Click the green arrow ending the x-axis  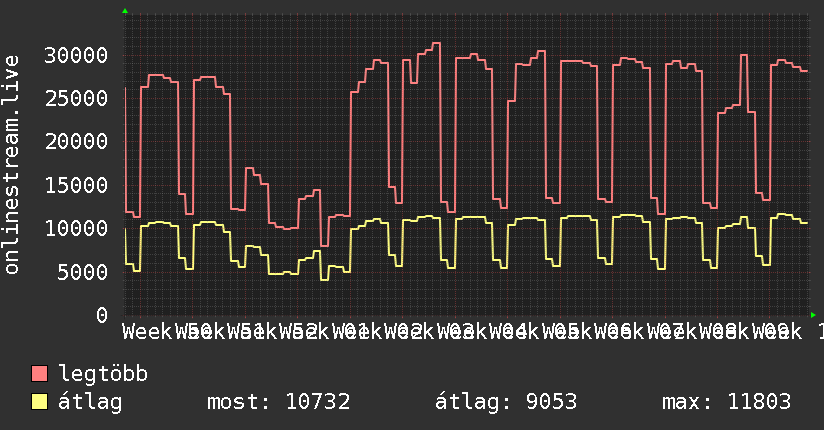coord(813,315)
